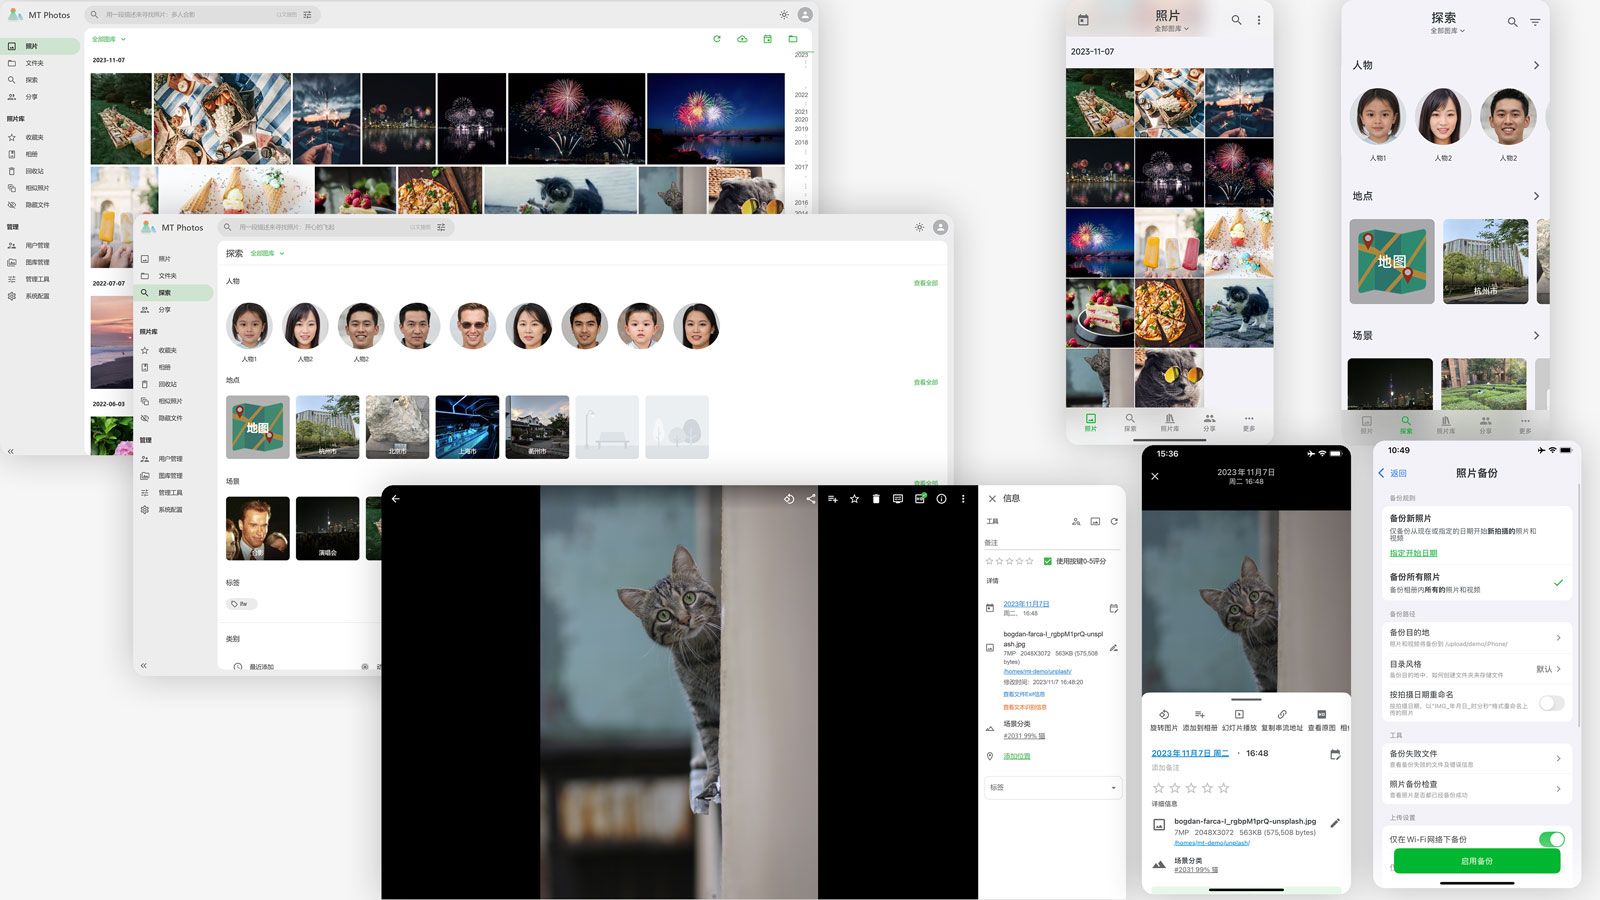Click add-to-album icon in desktop viewer toolbar

coord(832,498)
